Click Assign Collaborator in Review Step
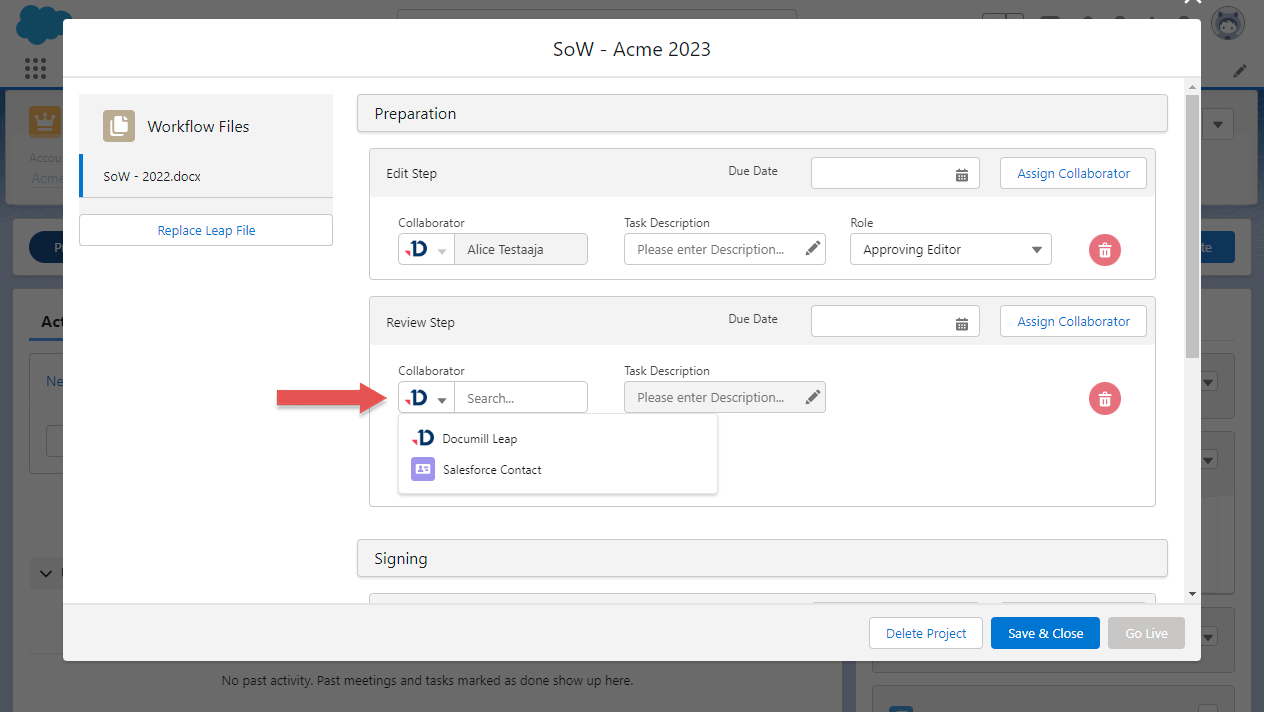This screenshot has width=1264, height=712. (x=1073, y=321)
